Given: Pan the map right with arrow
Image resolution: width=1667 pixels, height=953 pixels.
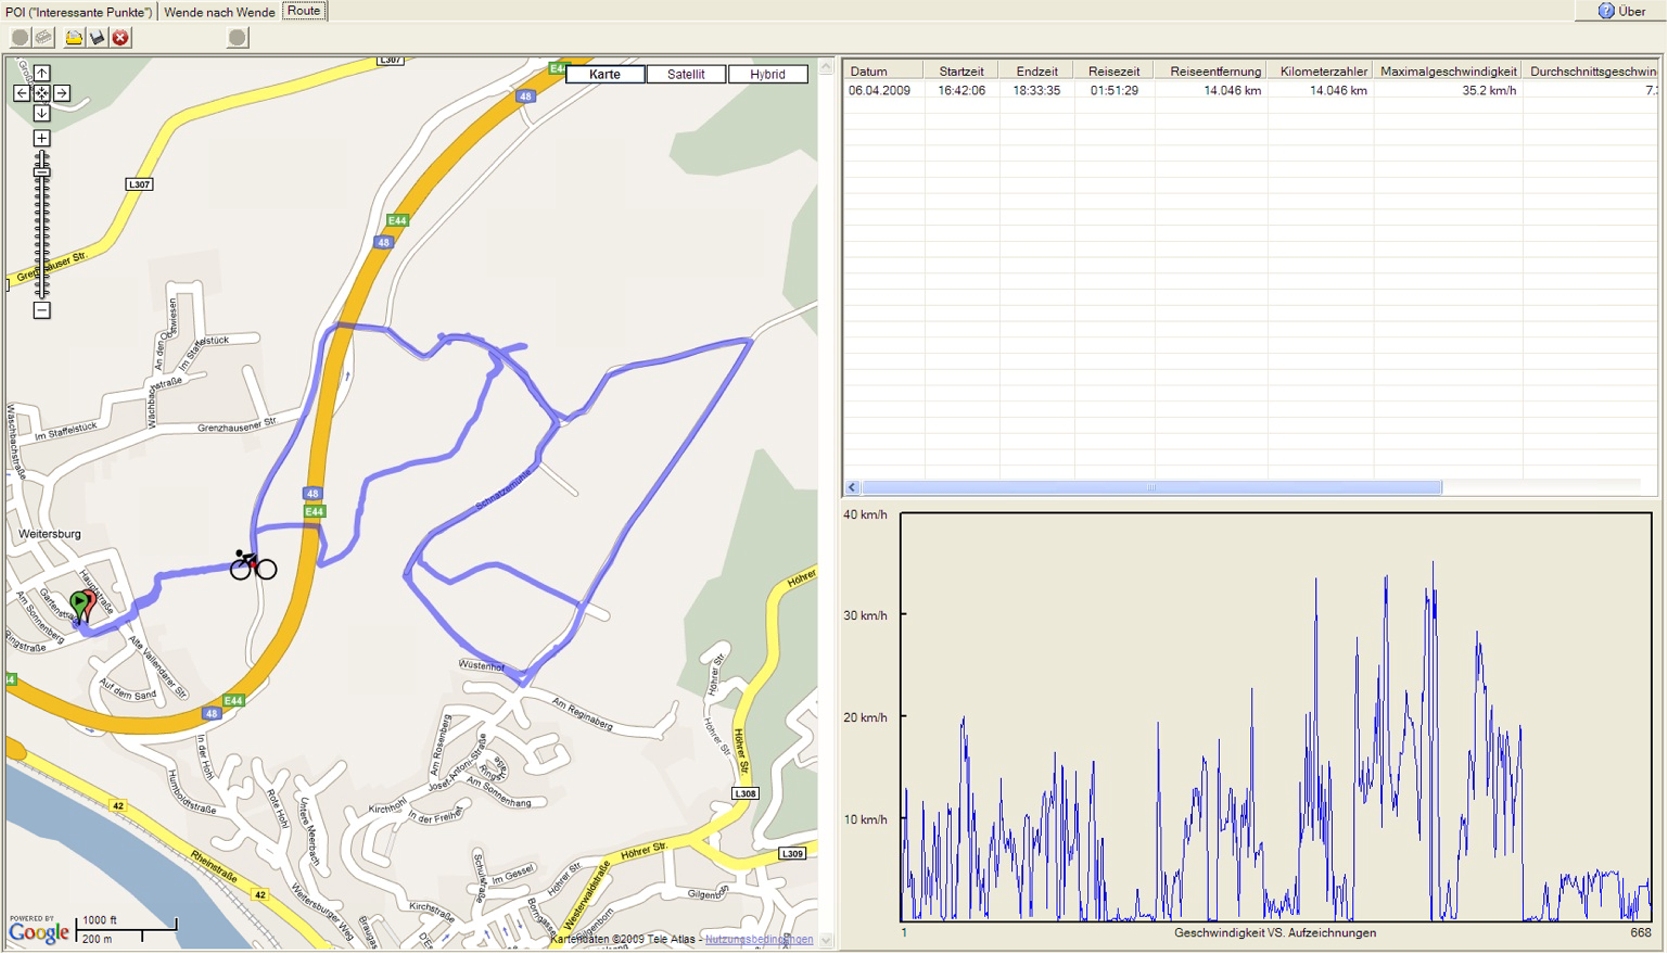Looking at the screenshot, I should coord(62,93).
